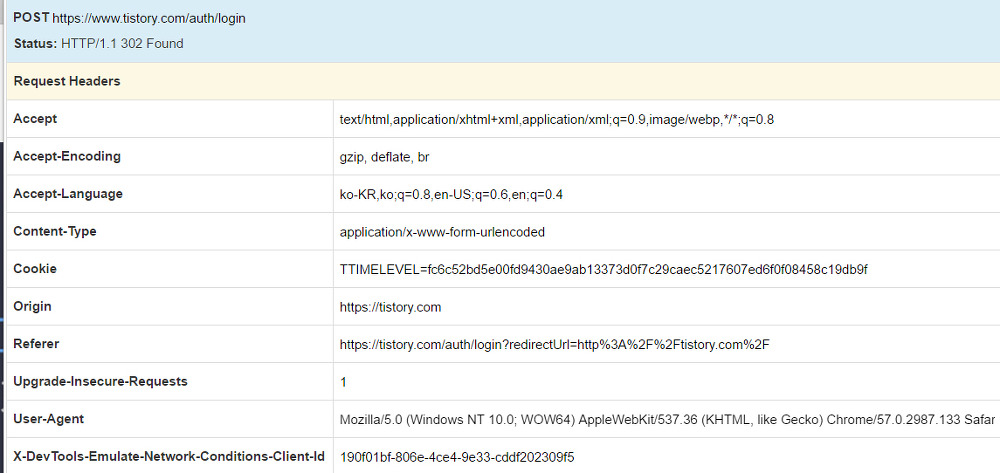Select the Origin header name
The width and height of the screenshot is (1000, 473).
click(33, 307)
